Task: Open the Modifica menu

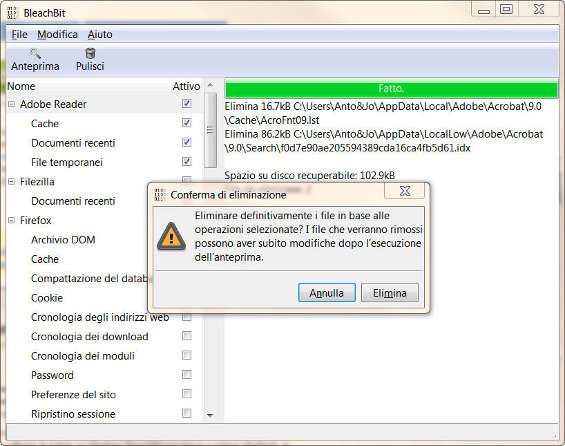Action: [x=57, y=35]
